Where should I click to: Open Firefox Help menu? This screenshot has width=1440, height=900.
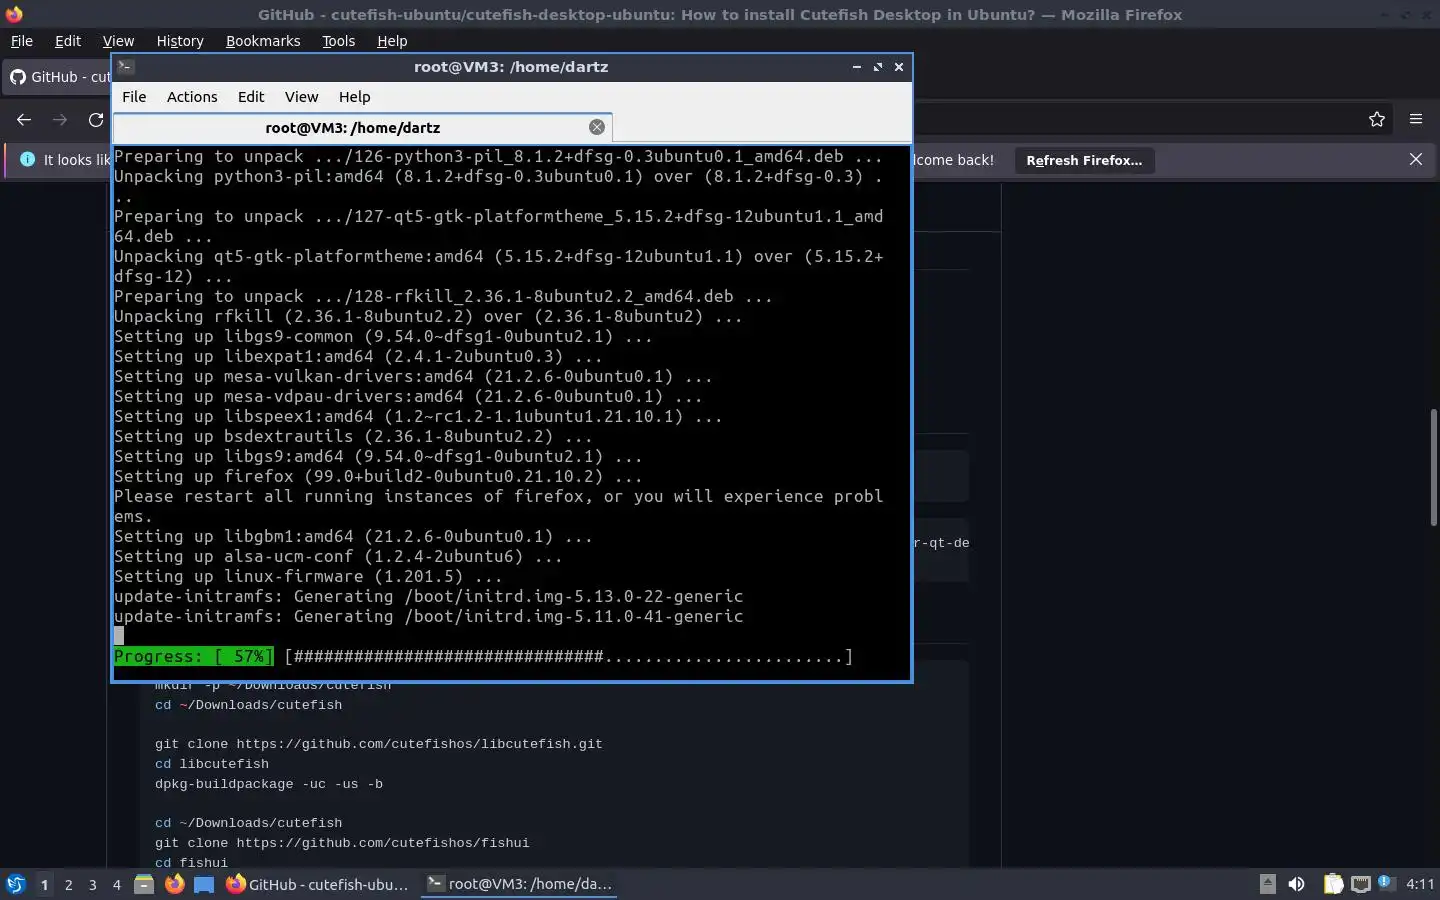[x=392, y=41]
